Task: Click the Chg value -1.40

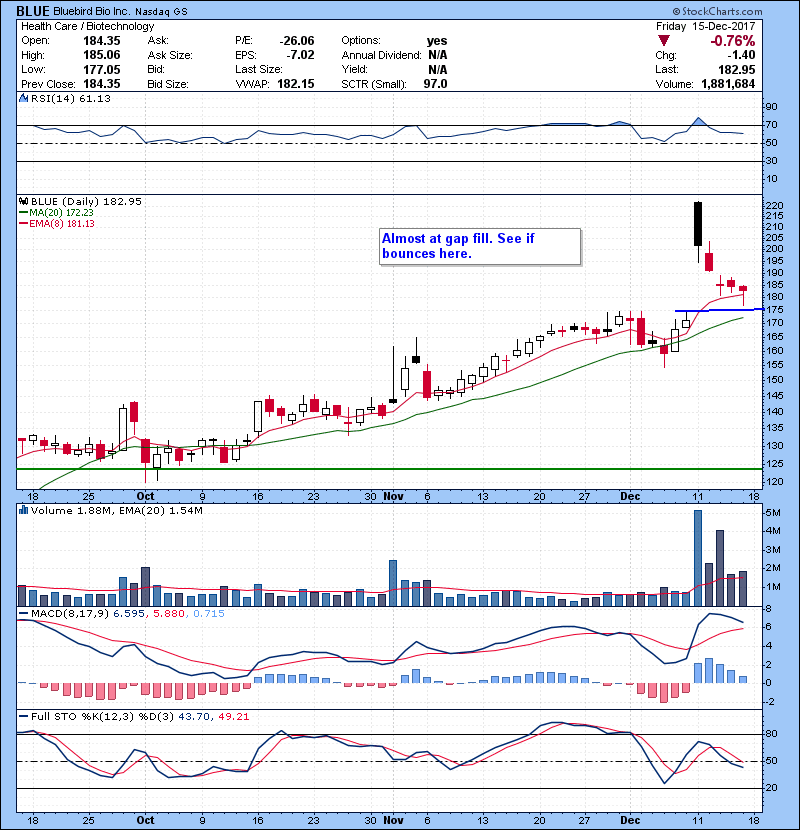Action: [741, 55]
